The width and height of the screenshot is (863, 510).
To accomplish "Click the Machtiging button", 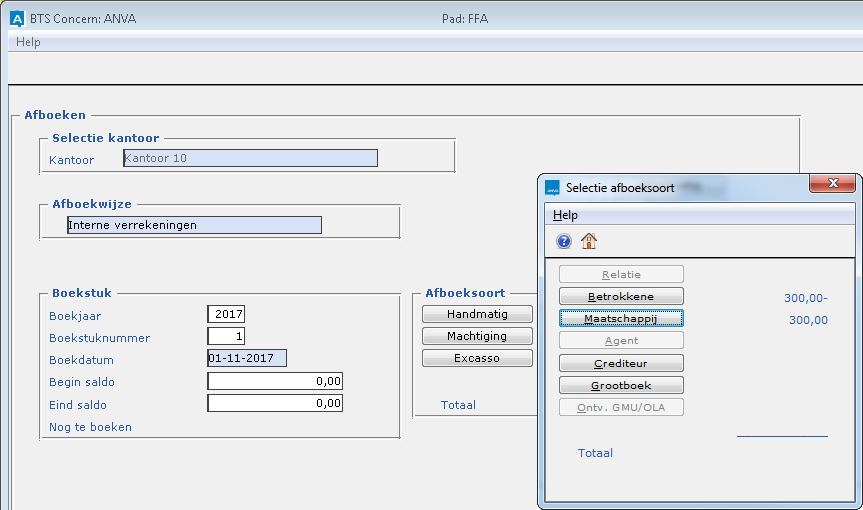I will pyautogui.click(x=477, y=336).
